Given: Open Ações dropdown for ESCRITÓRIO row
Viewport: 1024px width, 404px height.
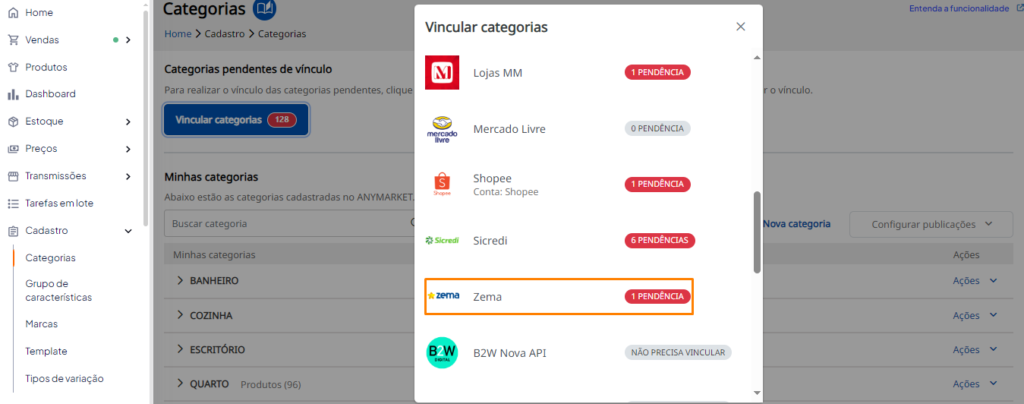Looking at the screenshot, I should click(x=975, y=350).
